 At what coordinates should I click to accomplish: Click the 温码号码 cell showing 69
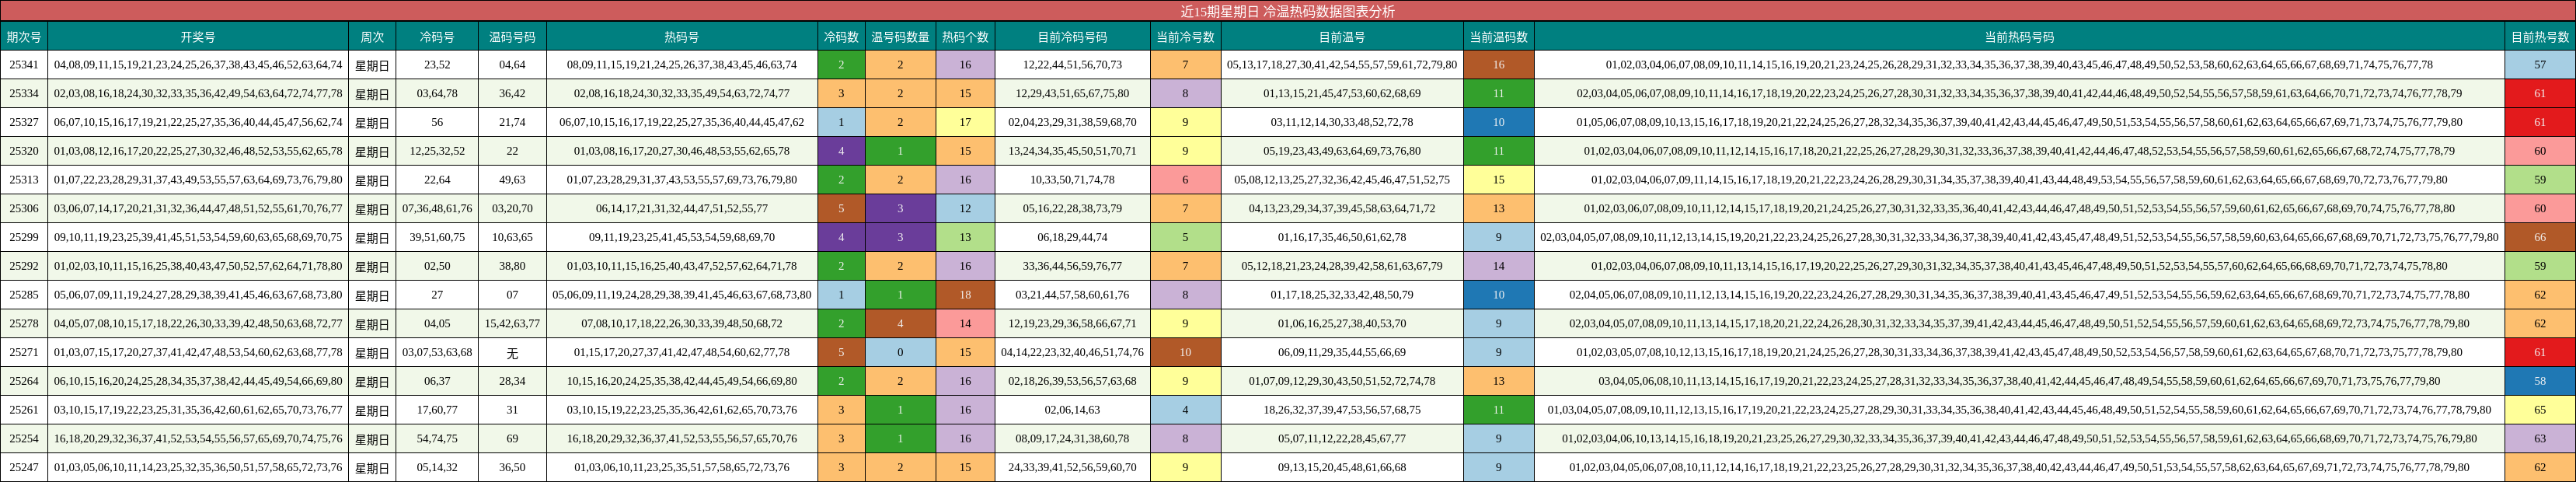(x=512, y=439)
